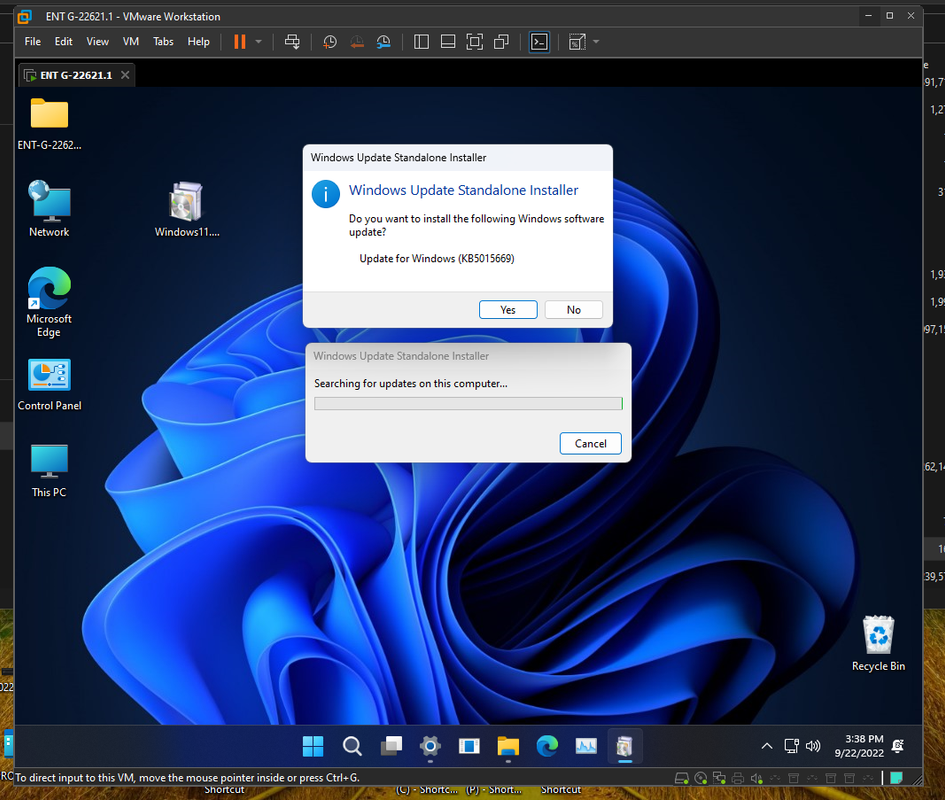Screen dimensions: 945x800
Task: Select the ENT-G-2262... folder on the desktop
Action: click(x=49, y=124)
